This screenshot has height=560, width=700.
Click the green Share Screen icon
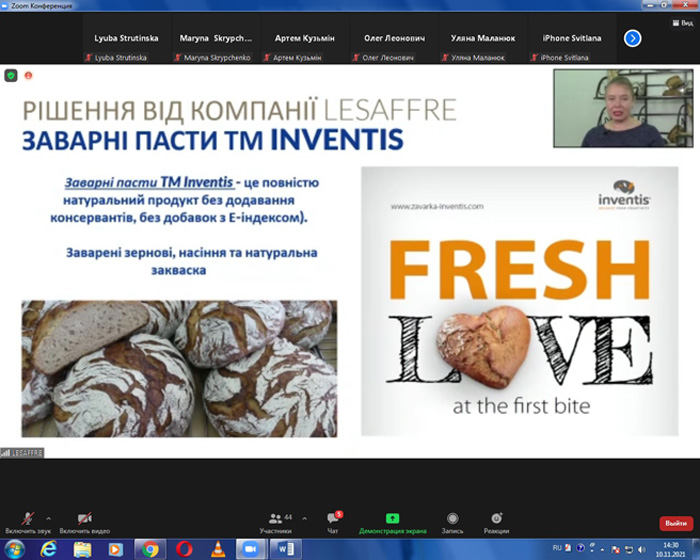click(x=392, y=518)
